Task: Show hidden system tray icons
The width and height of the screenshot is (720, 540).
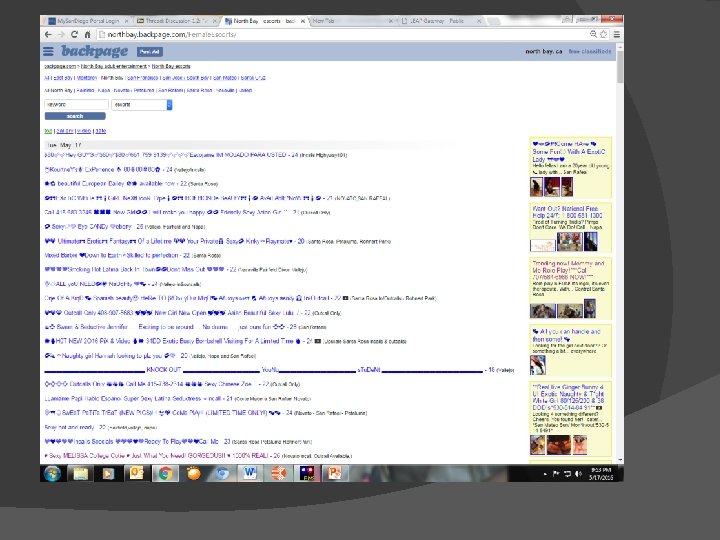Action: tap(545, 473)
